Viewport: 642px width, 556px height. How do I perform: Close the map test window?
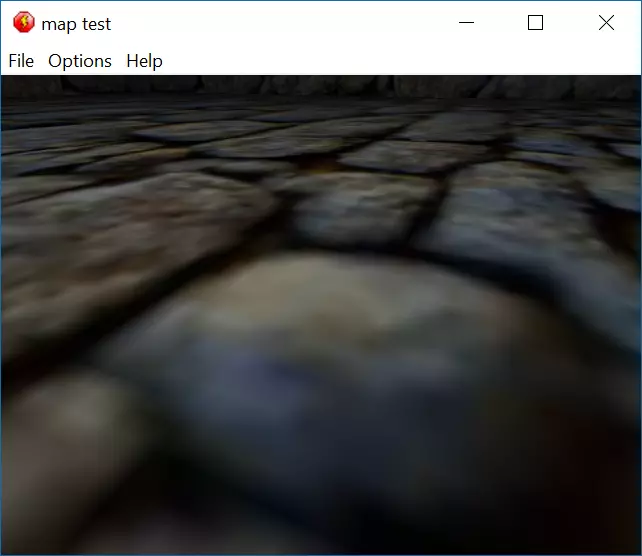[606, 23]
